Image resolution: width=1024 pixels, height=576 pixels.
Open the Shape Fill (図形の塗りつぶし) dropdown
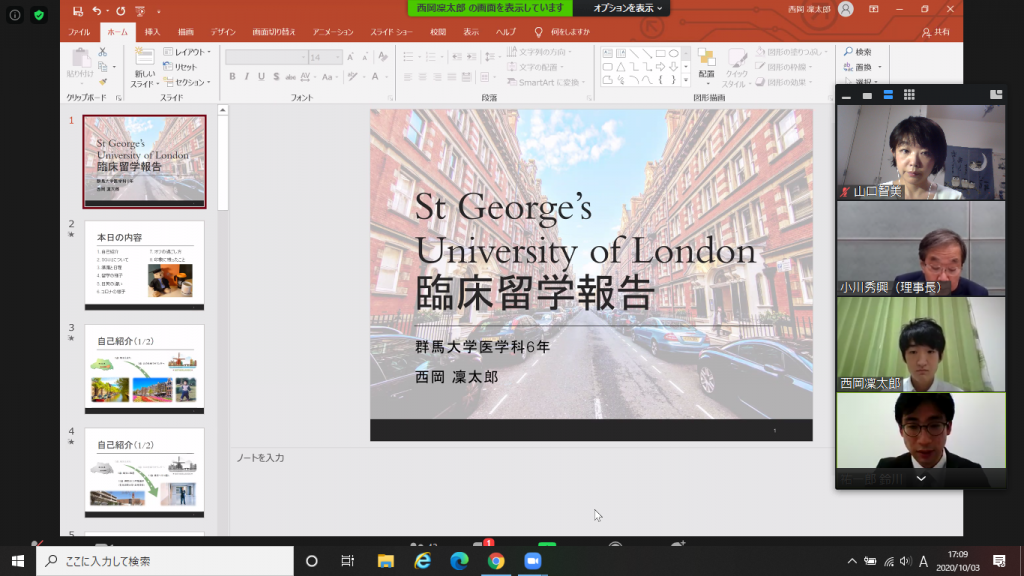coord(792,52)
